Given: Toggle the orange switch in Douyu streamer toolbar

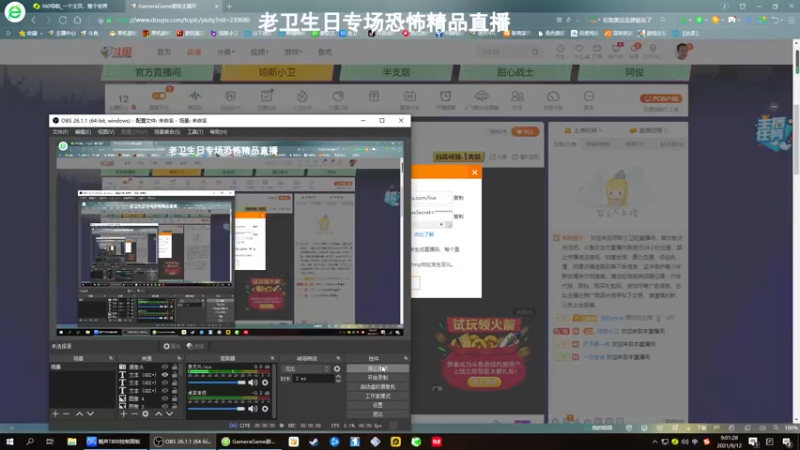Looking at the screenshot, I should click(159, 96).
